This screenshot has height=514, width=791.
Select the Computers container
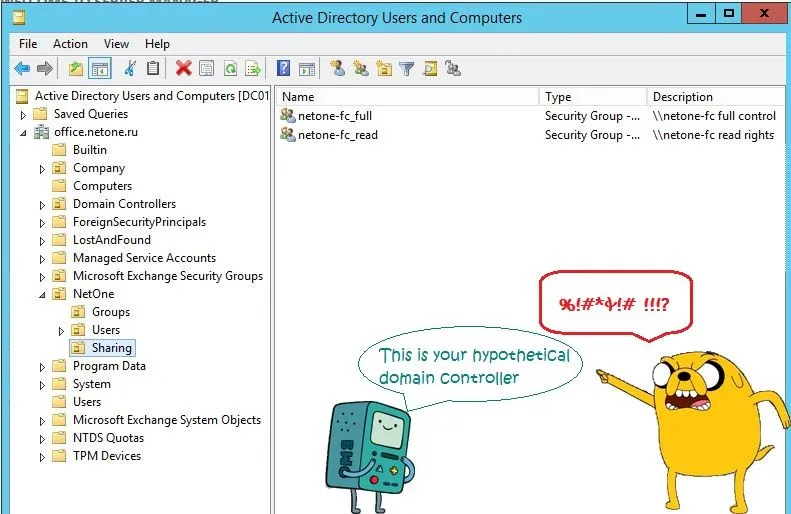102,186
